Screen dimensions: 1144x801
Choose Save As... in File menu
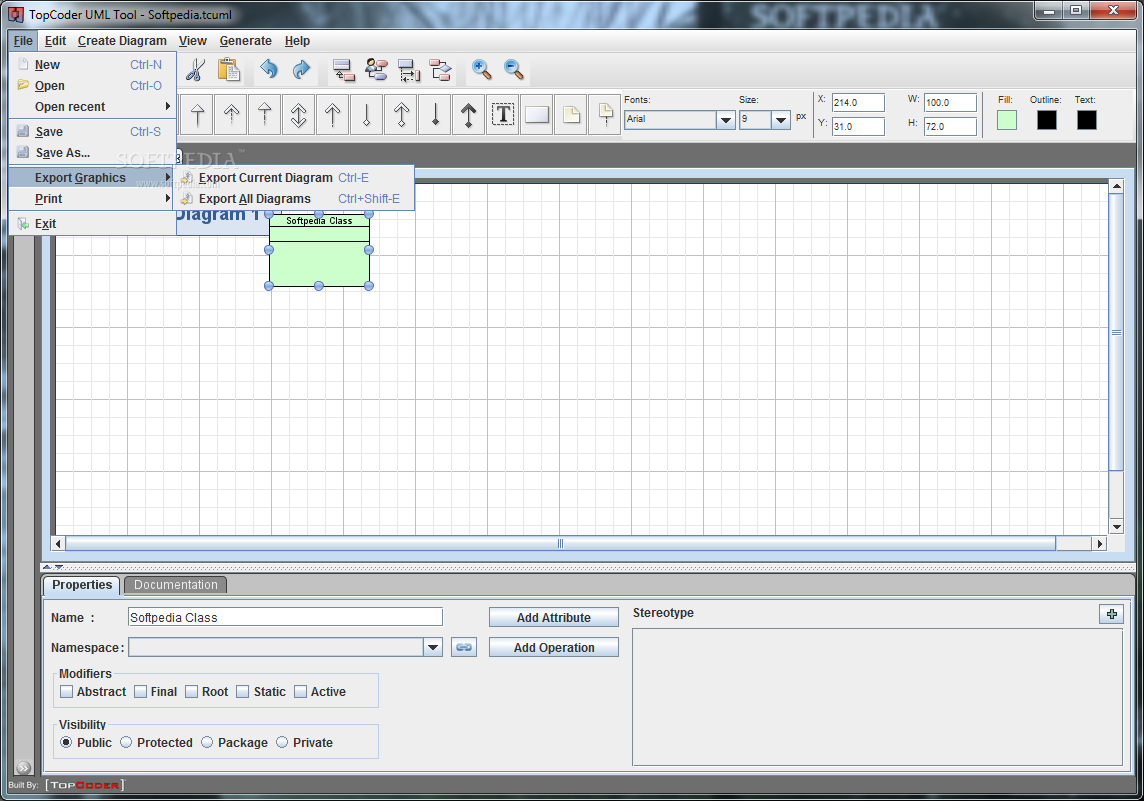93,152
